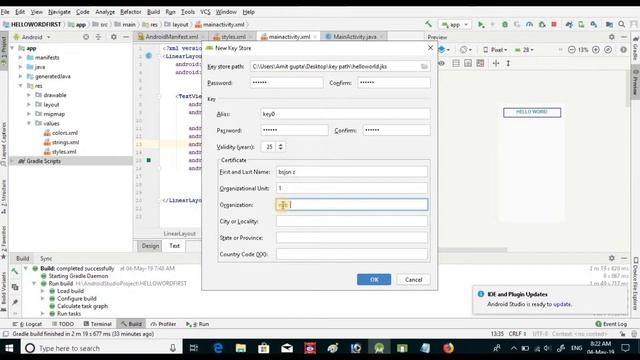
Task: Click Windows Start button
Action: pos(9,348)
